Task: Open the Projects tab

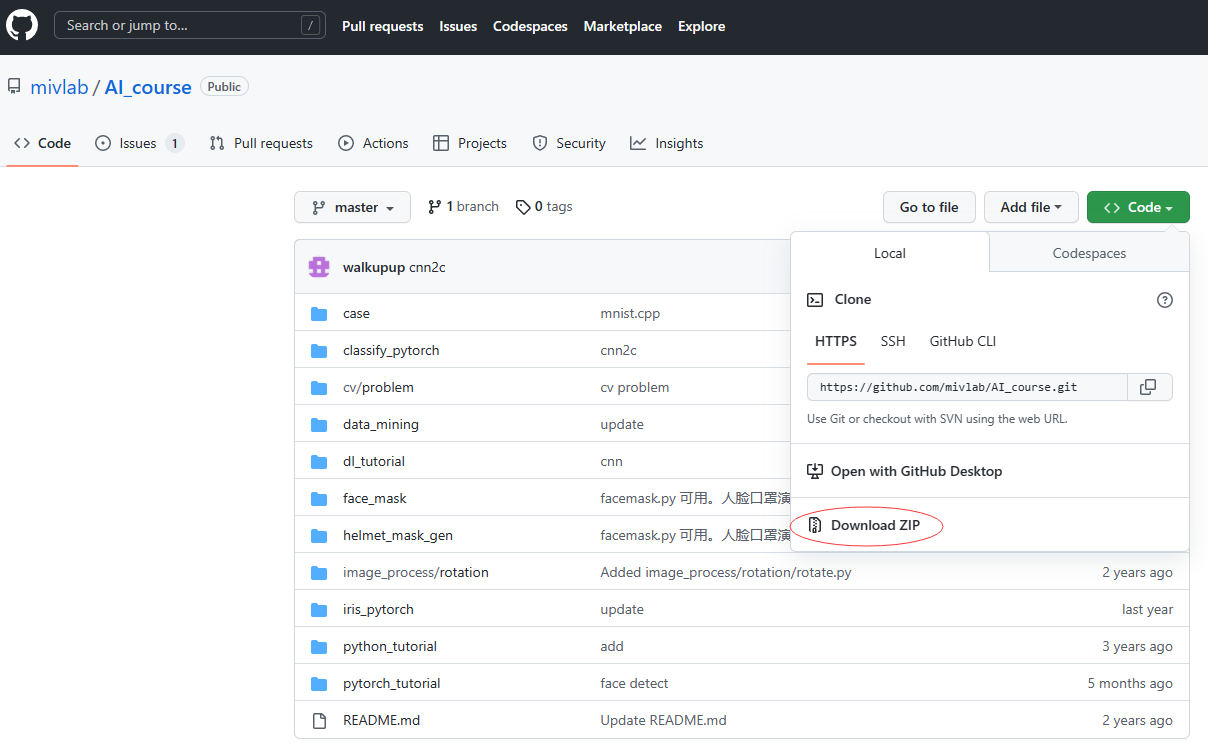Action: (470, 144)
